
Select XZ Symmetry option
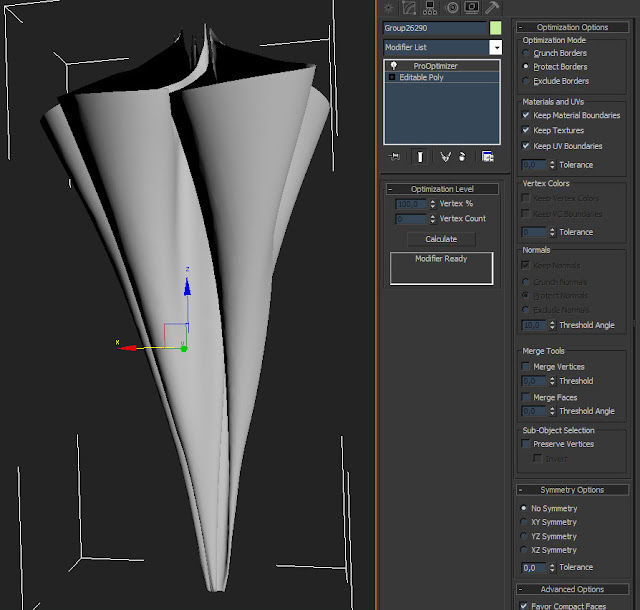(x=524, y=550)
